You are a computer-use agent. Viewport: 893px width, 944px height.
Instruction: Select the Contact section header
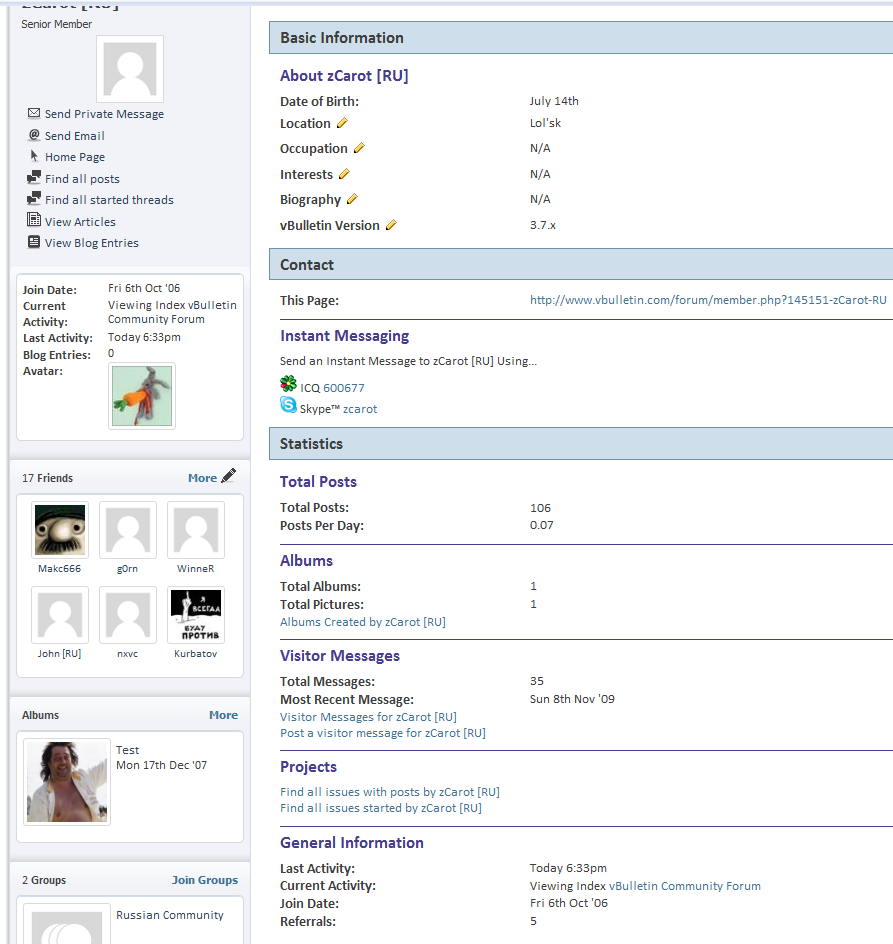click(581, 264)
